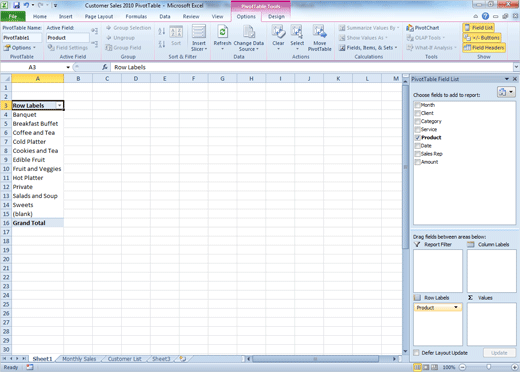Click the Field Settings button
This screenshot has width=520, height=372.
68,48
